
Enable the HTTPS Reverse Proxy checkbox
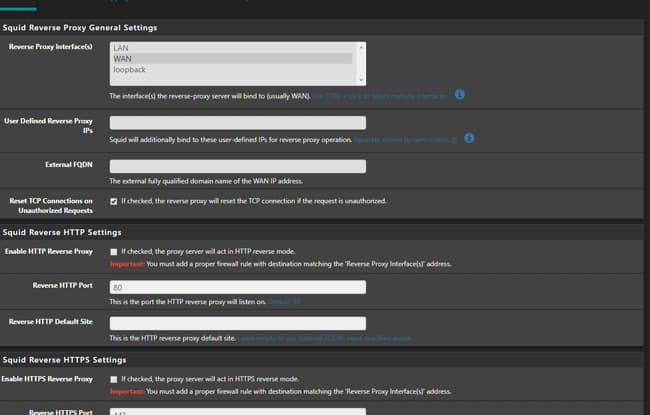click(114, 379)
